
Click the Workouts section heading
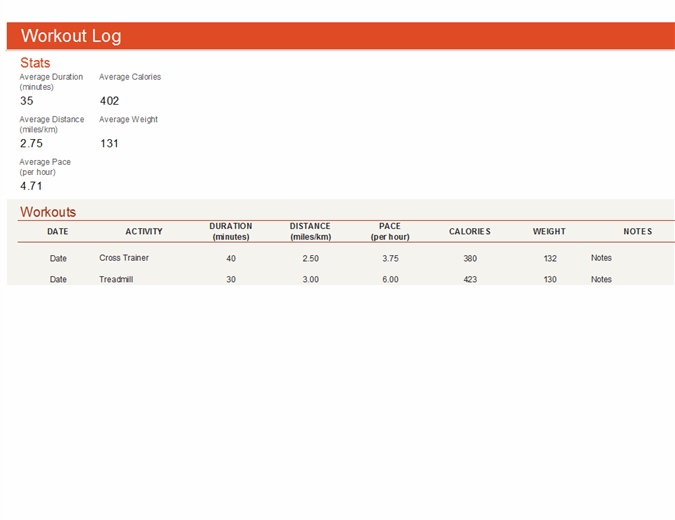48,212
